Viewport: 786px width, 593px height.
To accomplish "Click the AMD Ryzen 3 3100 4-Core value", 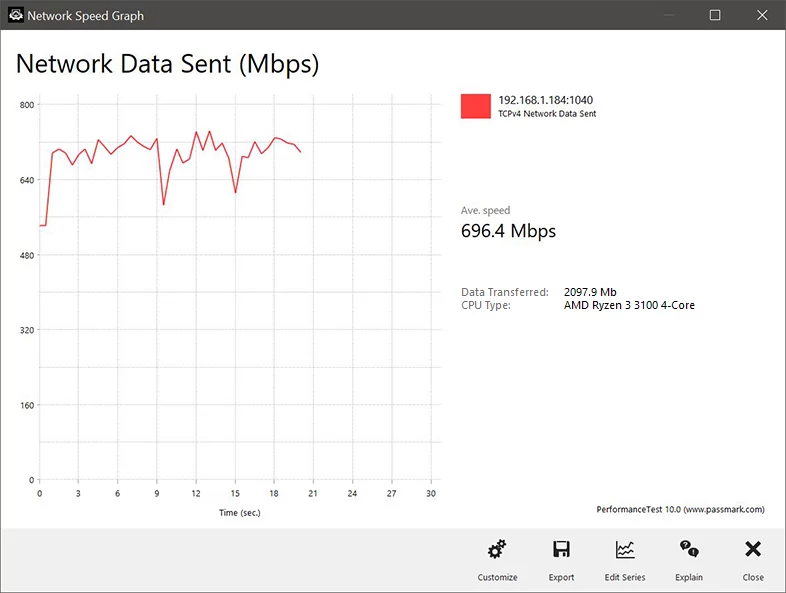I will tap(629, 305).
